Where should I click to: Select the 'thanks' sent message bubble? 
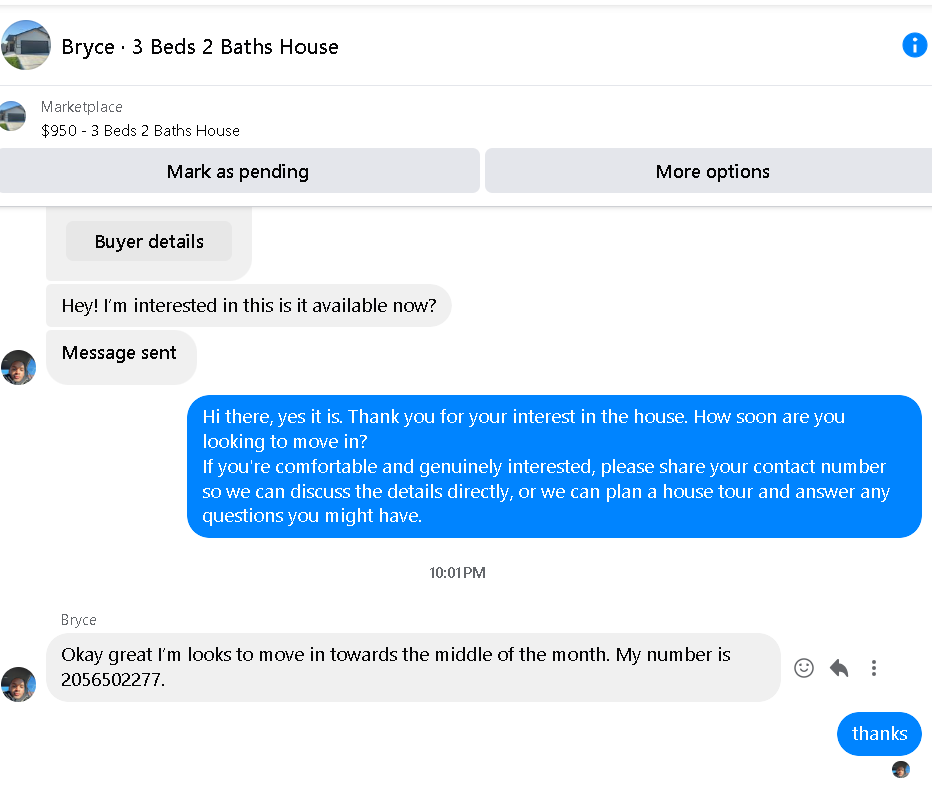pyautogui.click(x=879, y=734)
